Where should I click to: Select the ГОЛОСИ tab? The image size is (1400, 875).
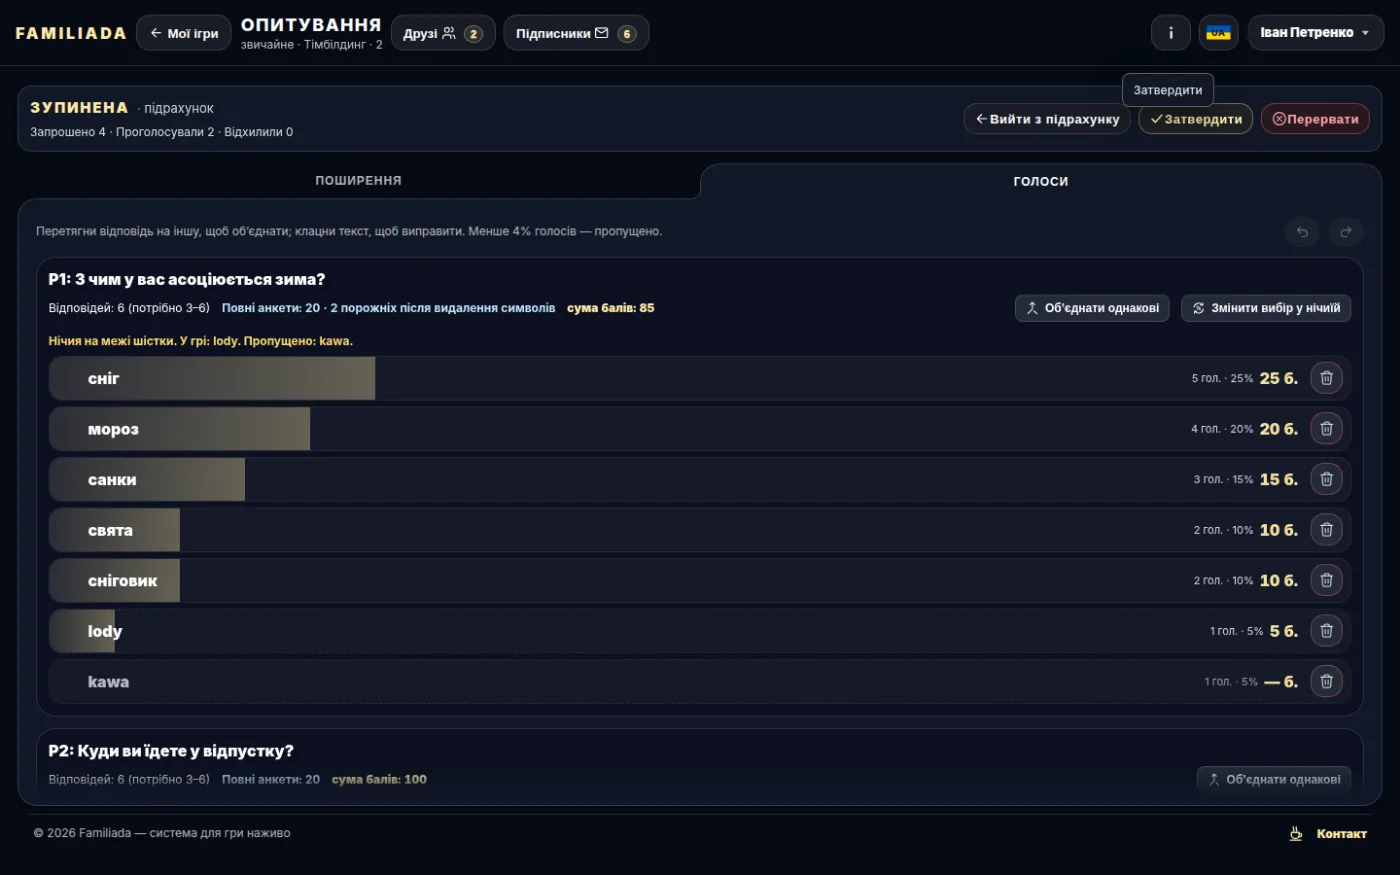(1041, 181)
